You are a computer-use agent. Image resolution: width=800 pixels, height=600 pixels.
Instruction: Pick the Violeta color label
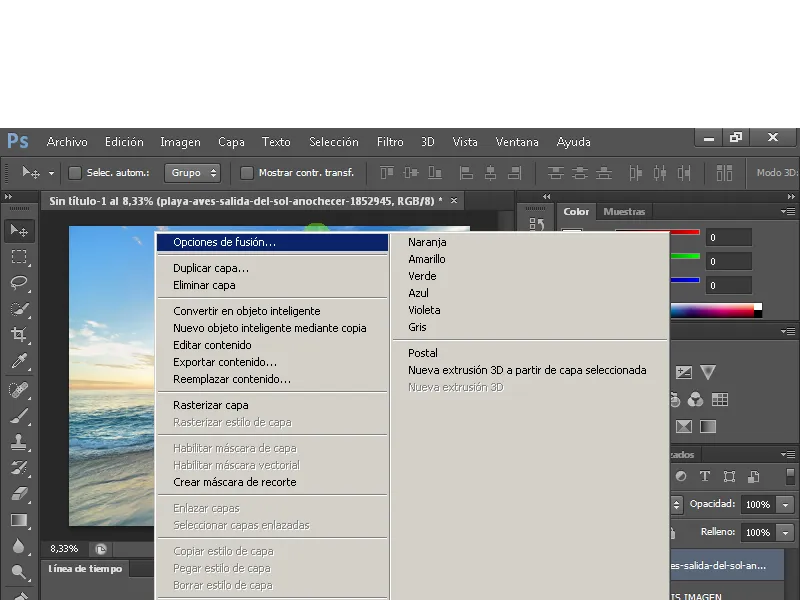[x=530, y=310]
